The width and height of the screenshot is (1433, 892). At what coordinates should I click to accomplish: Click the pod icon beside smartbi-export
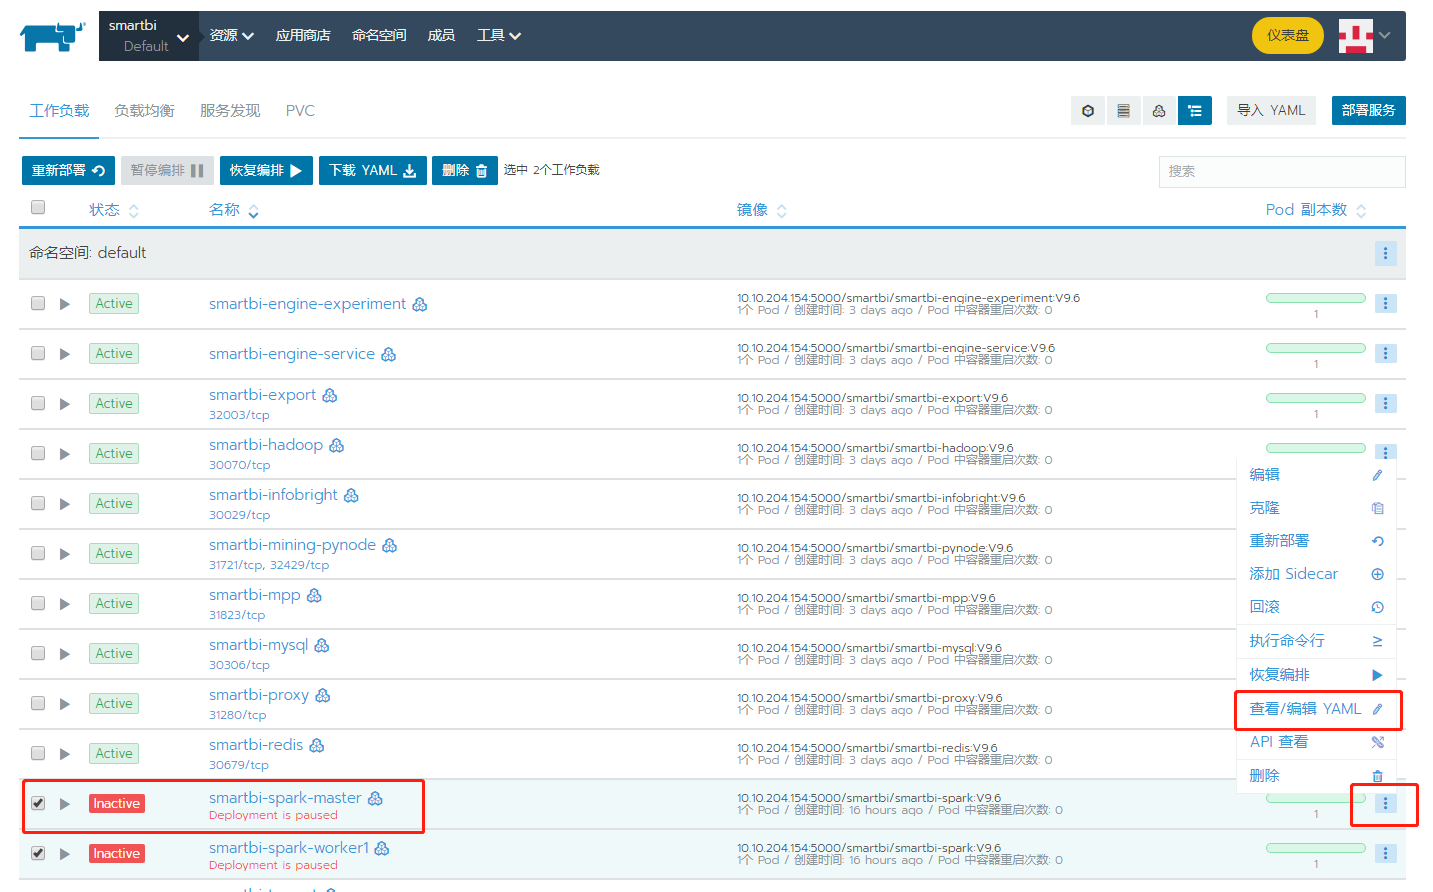click(330, 395)
